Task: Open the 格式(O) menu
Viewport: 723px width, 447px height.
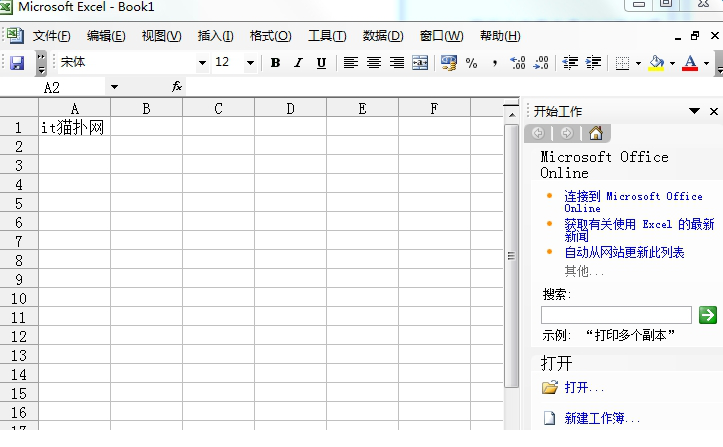Action: 271,36
